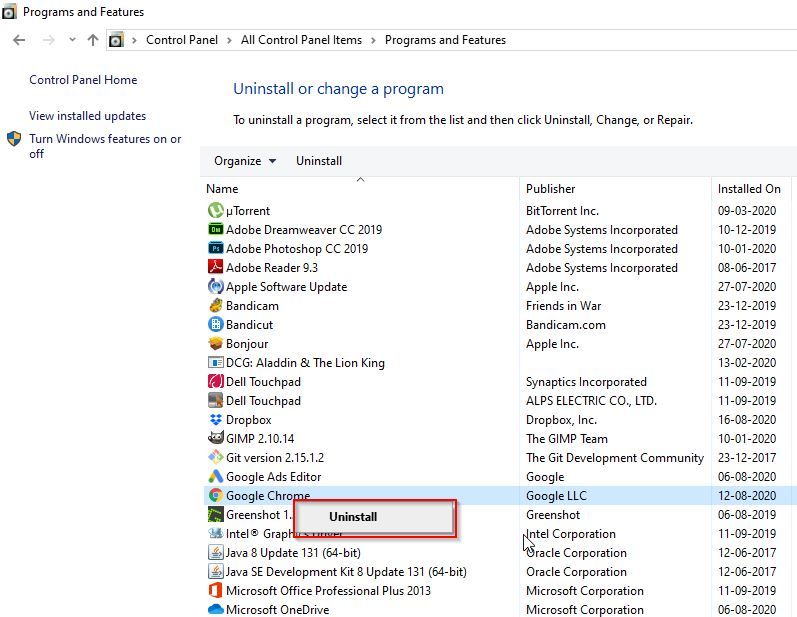
Task: Click the Programs and Features breadcrumb
Action: coord(445,40)
